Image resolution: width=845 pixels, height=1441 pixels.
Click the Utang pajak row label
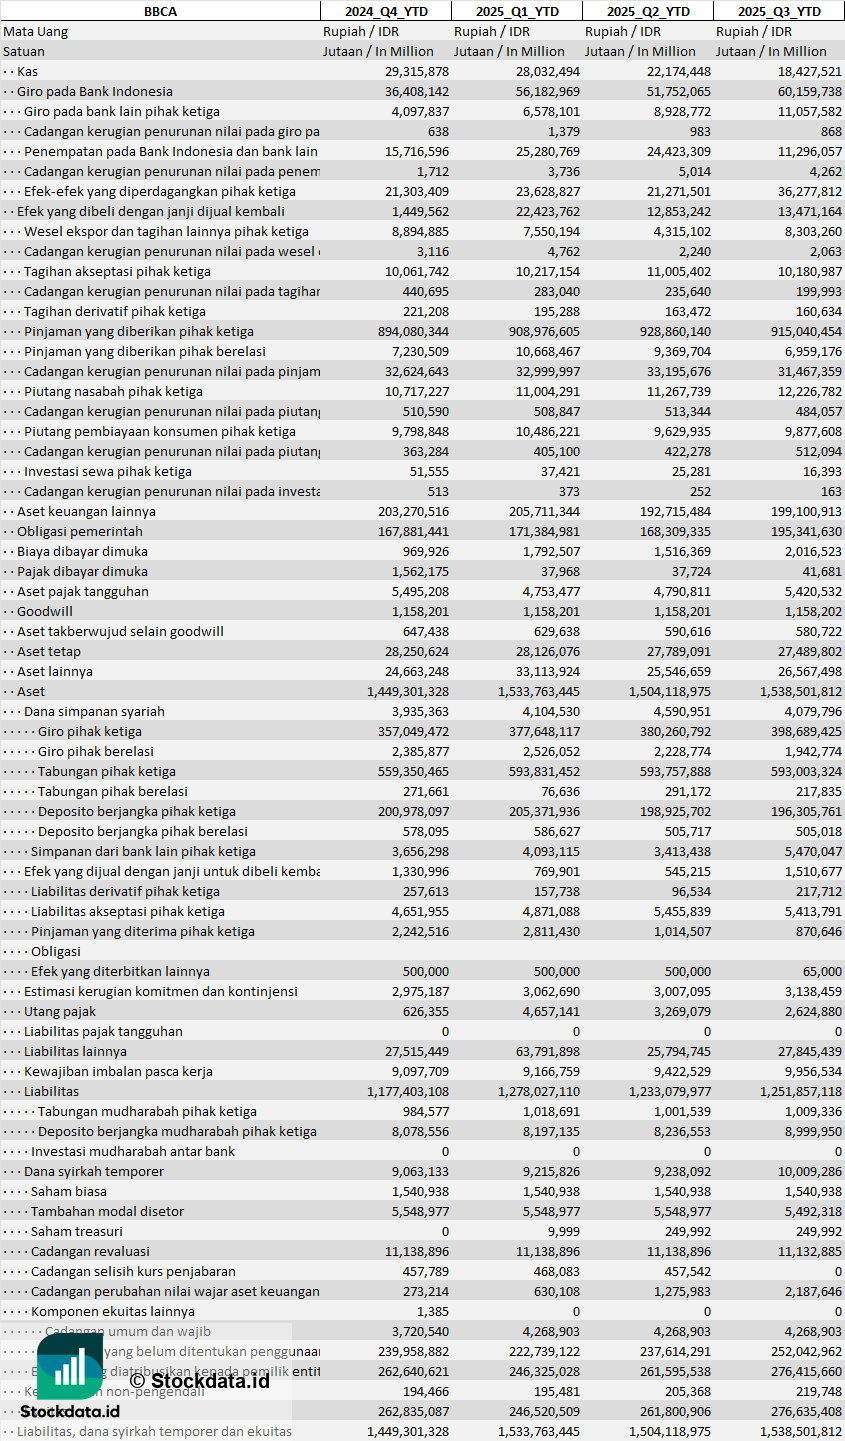(60, 1011)
